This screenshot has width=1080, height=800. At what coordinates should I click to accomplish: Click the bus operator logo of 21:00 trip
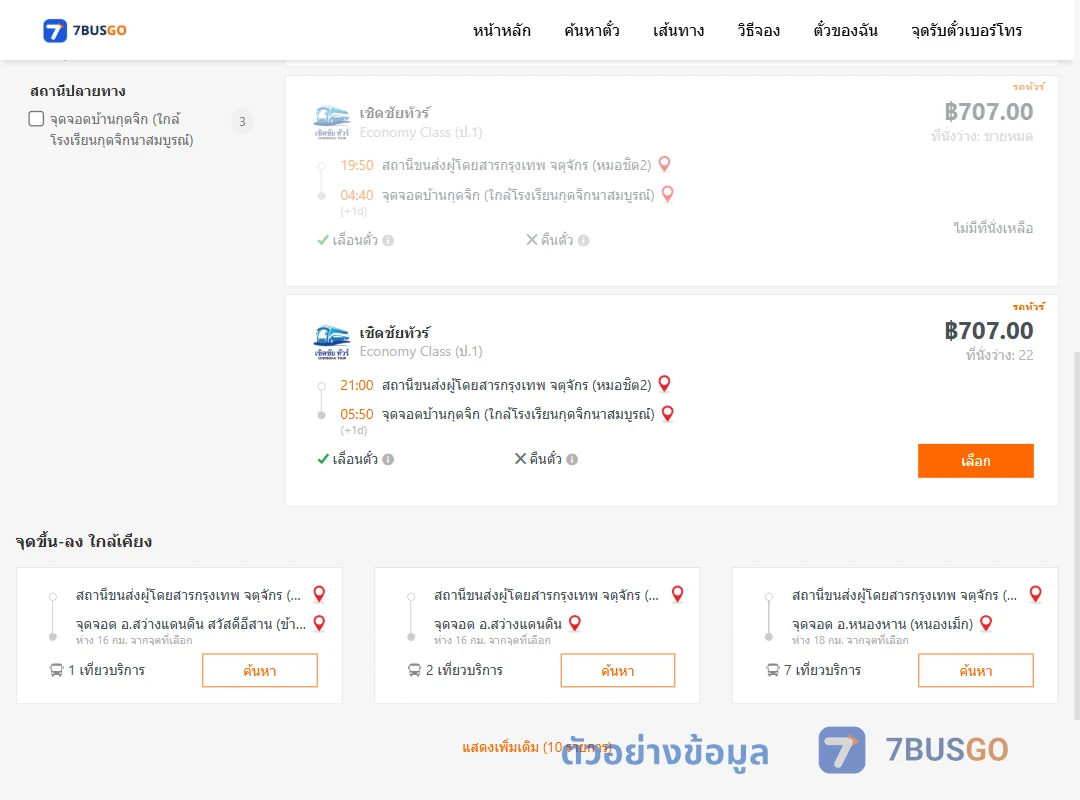click(x=332, y=342)
